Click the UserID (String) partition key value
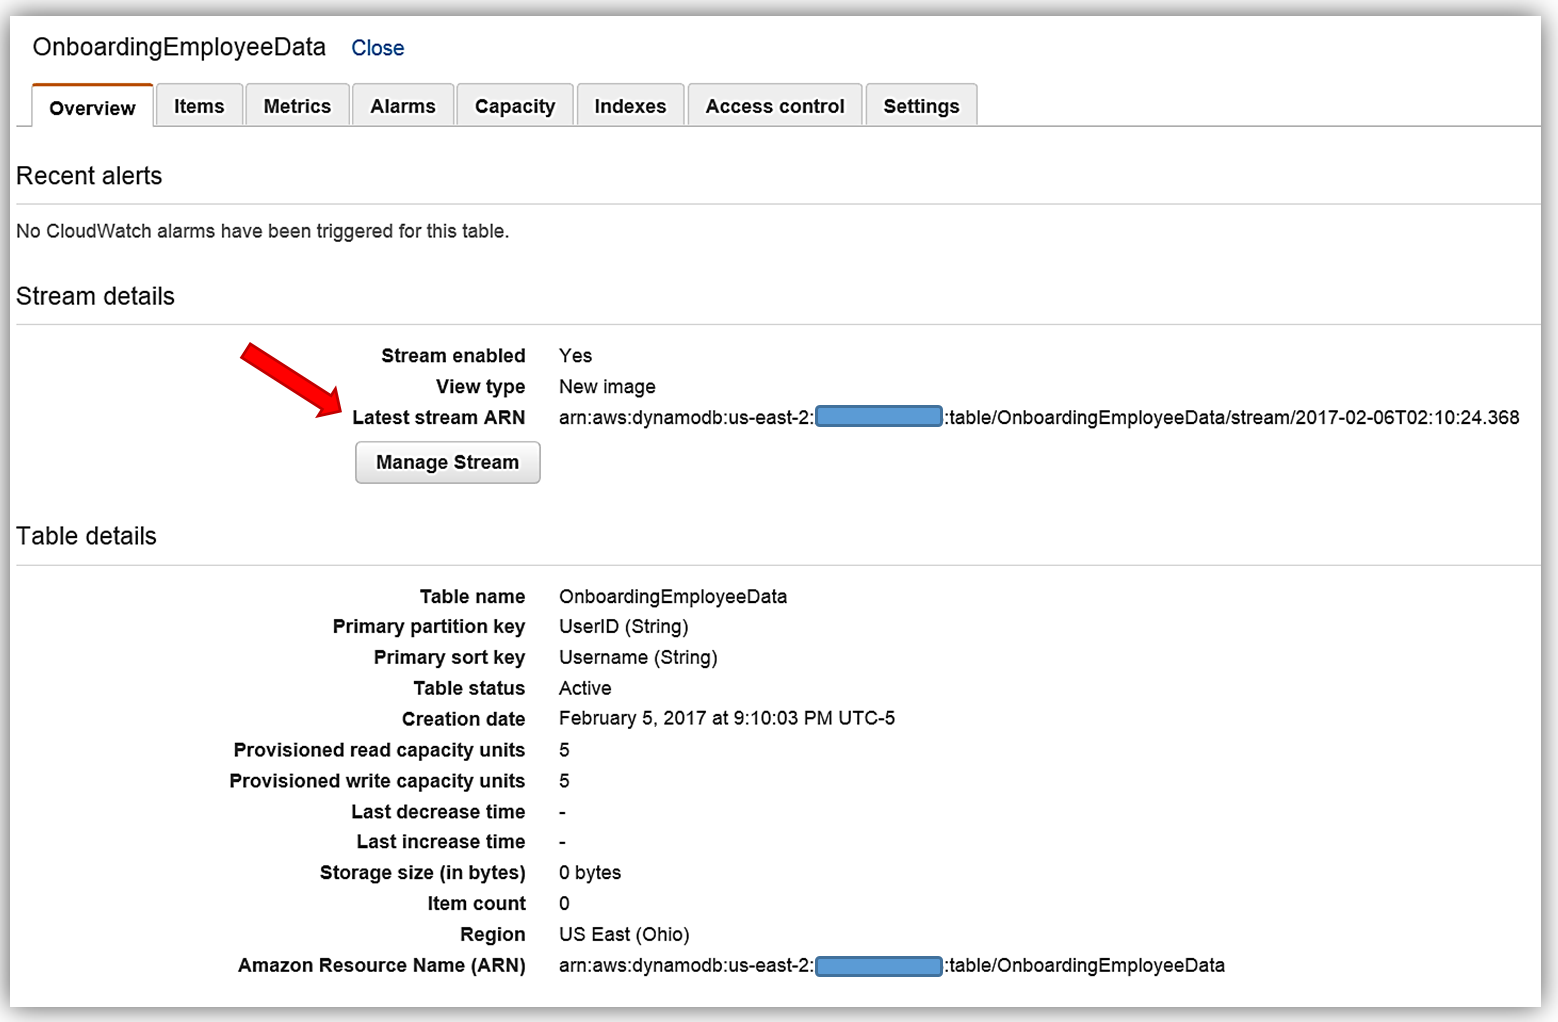This screenshot has width=1558, height=1022. click(x=623, y=626)
